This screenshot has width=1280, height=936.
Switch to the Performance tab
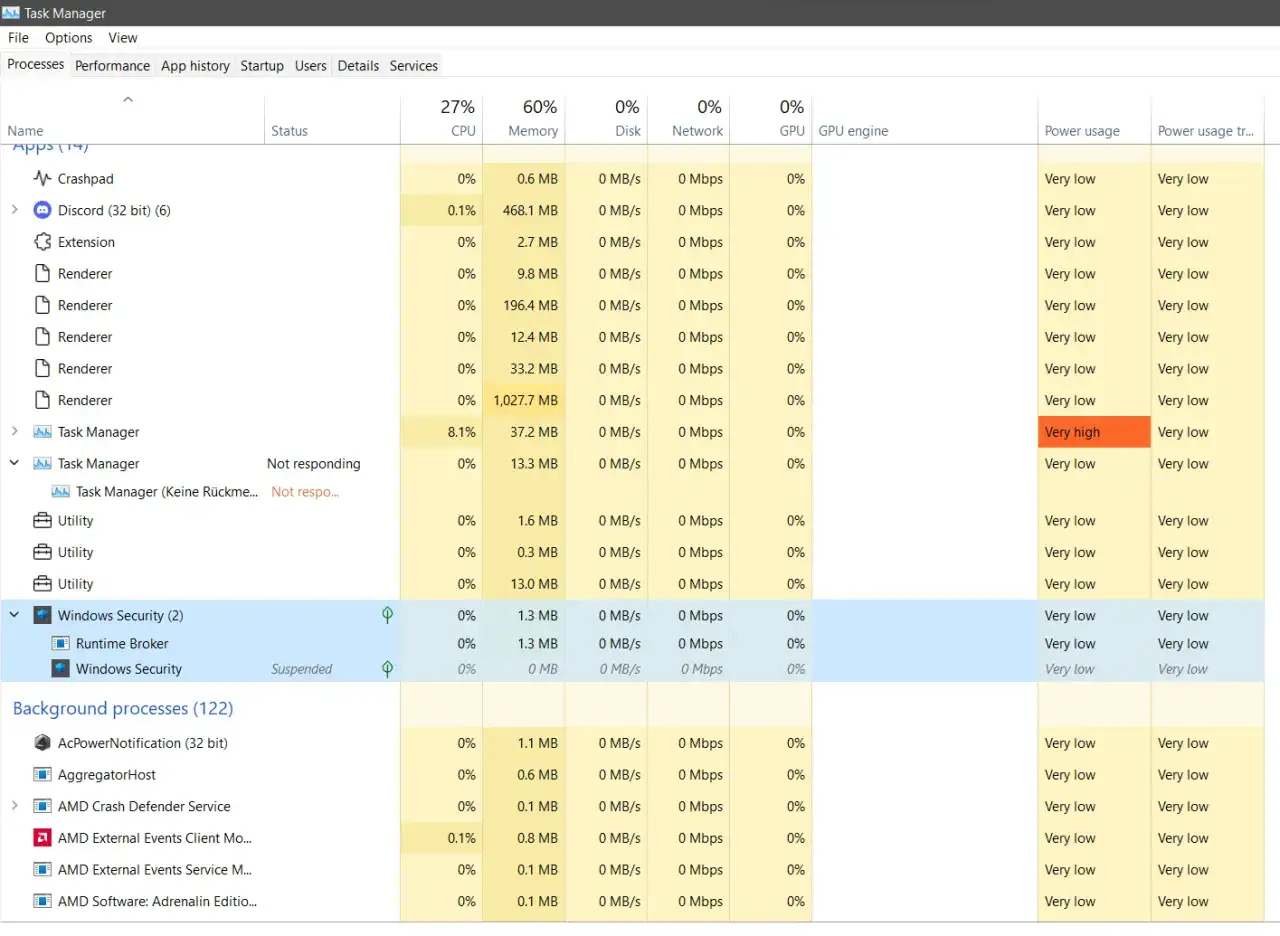(112, 66)
